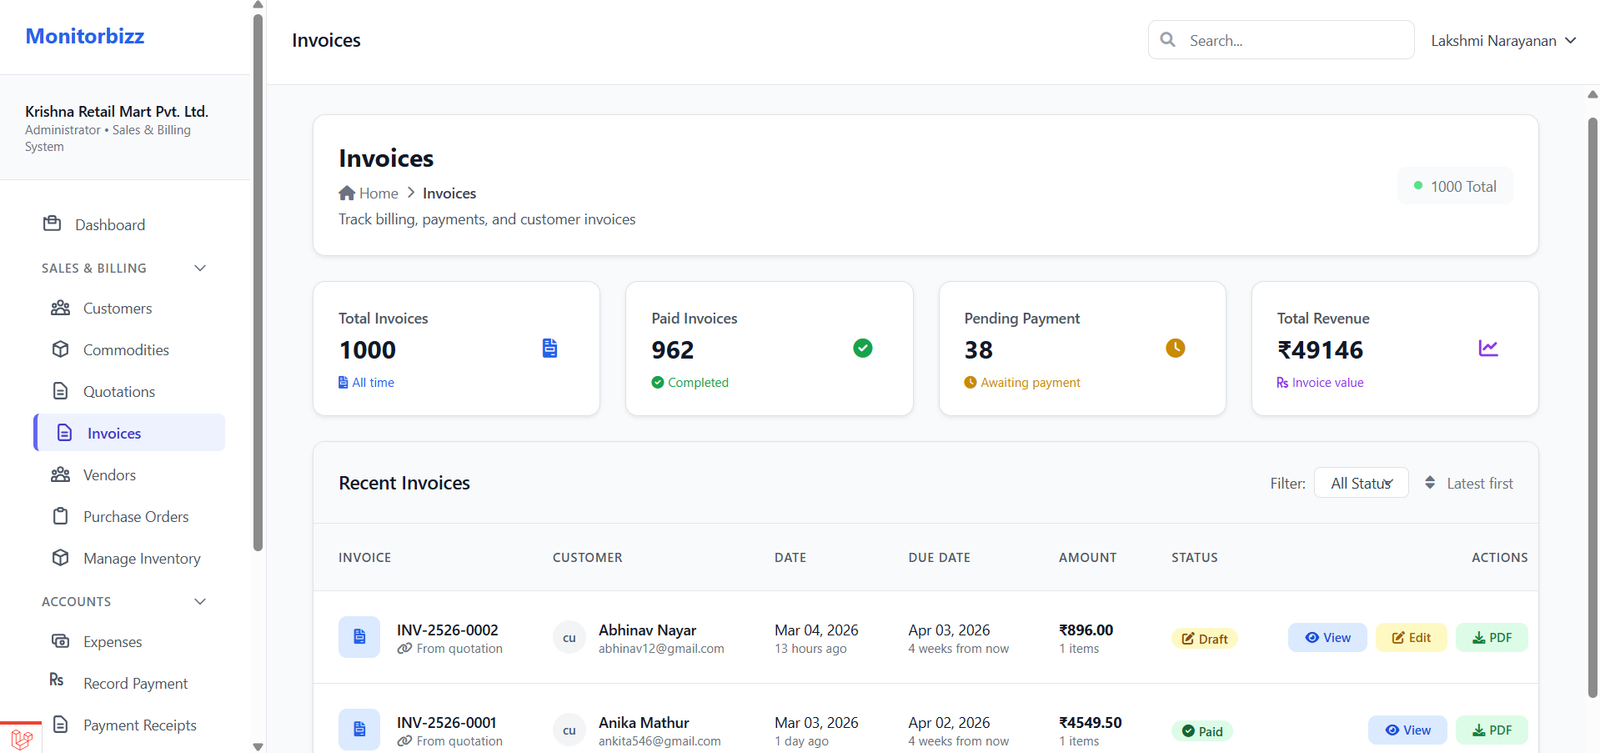Click the INV-2526-0002 invoice number
Image resolution: width=1600 pixels, height=753 pixels.
click(447, 630)
